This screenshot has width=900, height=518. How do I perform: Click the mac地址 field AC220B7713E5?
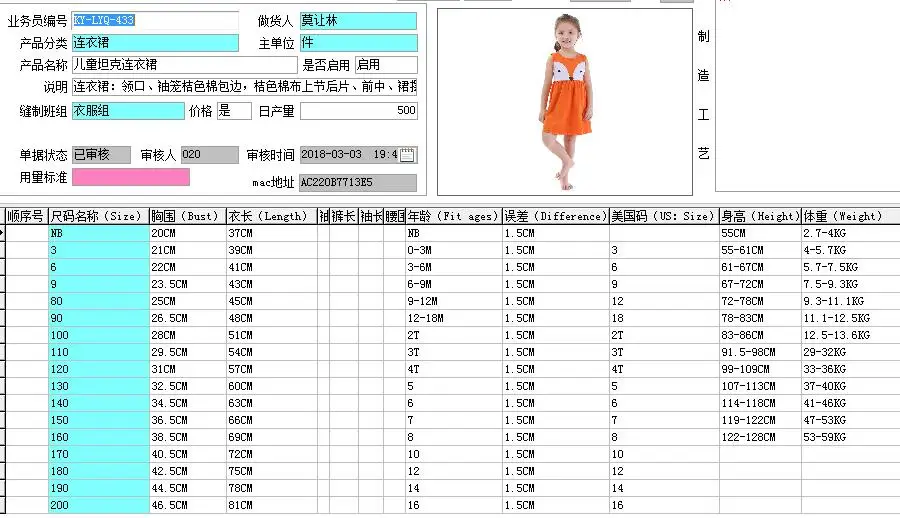coord(358,183)
